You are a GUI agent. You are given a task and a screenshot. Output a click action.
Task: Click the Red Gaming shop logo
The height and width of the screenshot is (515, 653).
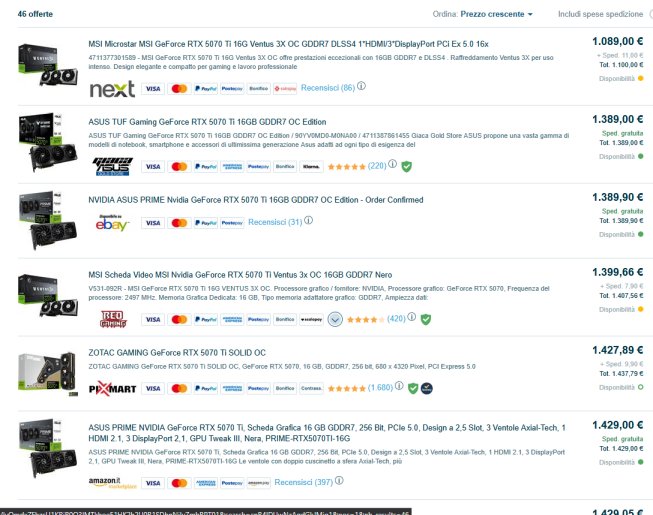point(113,319)
